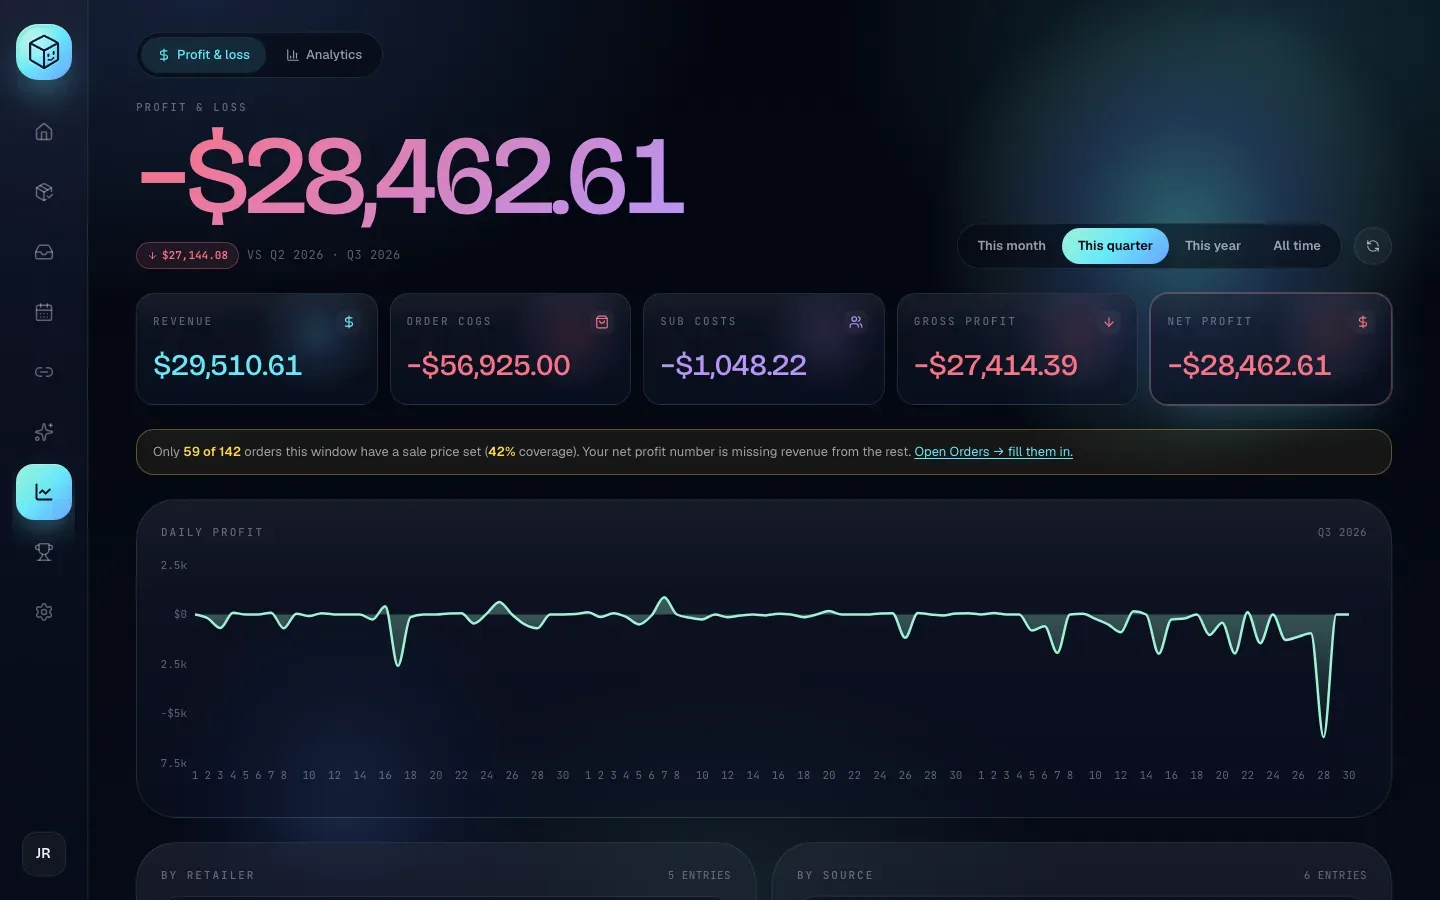Select the This quarter range

click(1115, 246)
